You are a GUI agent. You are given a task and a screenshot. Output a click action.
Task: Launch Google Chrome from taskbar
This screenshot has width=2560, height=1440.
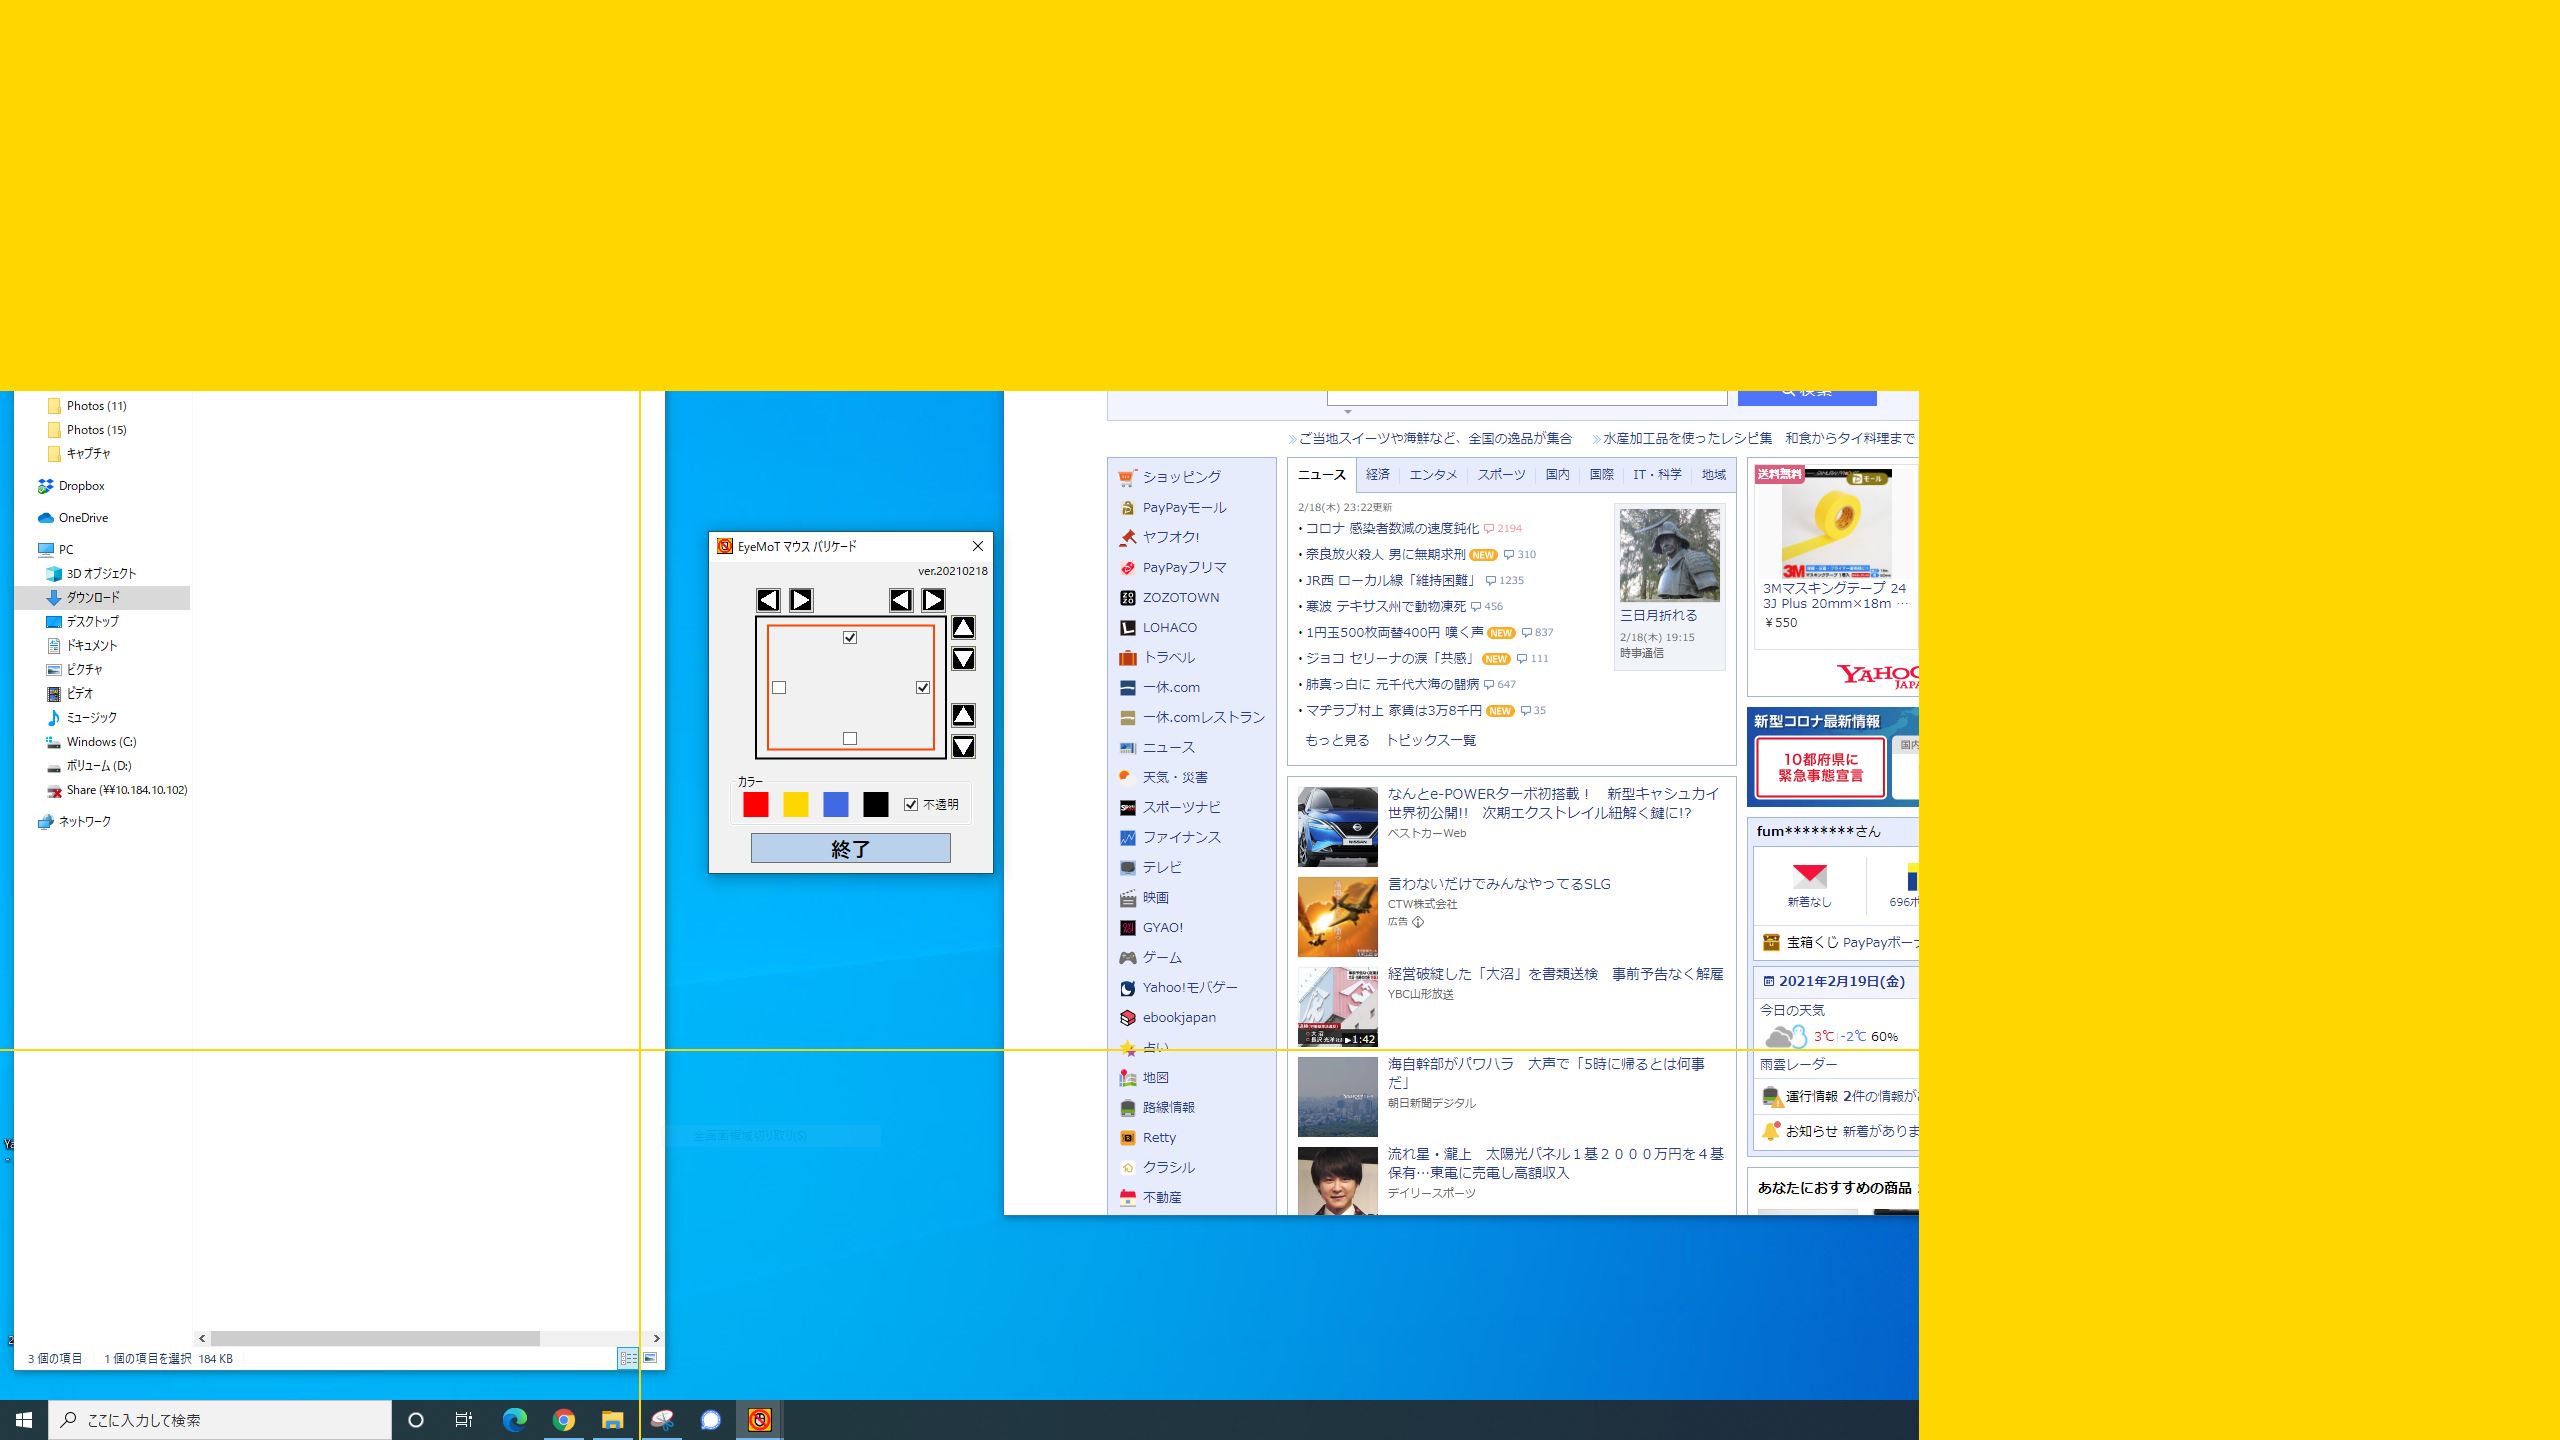564,1420
